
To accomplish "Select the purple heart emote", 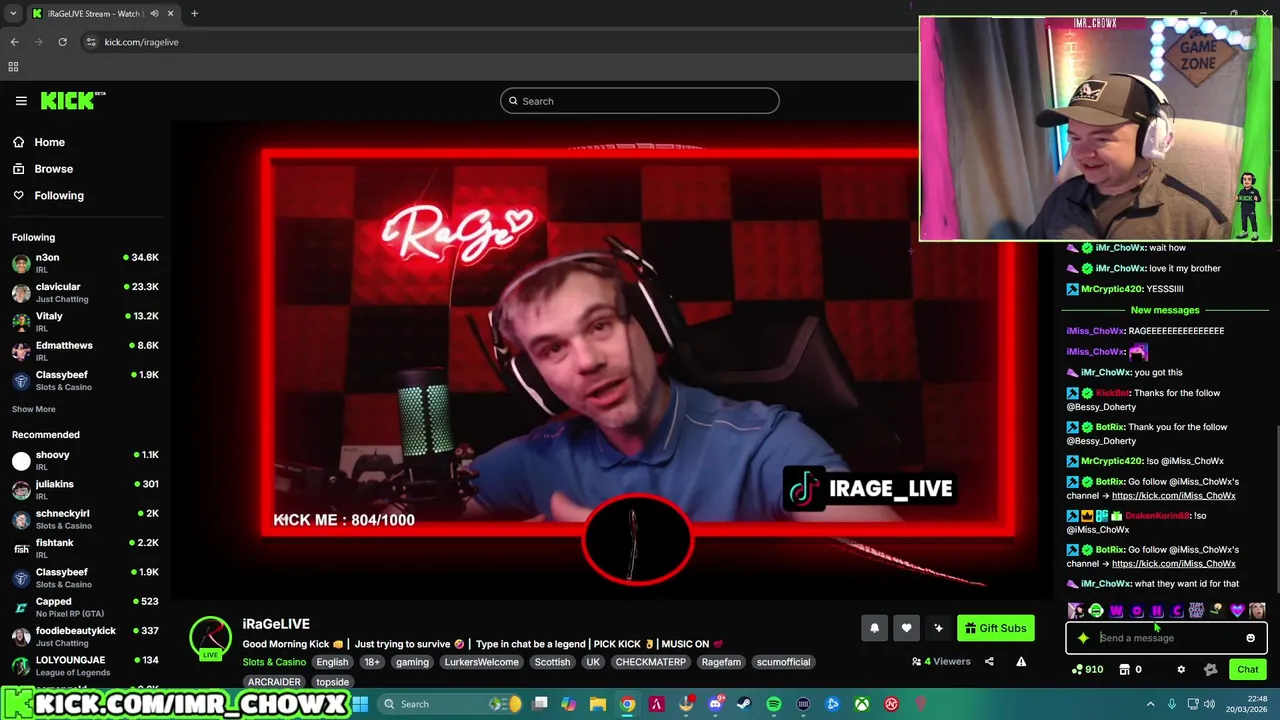I will coord(1238,610).
